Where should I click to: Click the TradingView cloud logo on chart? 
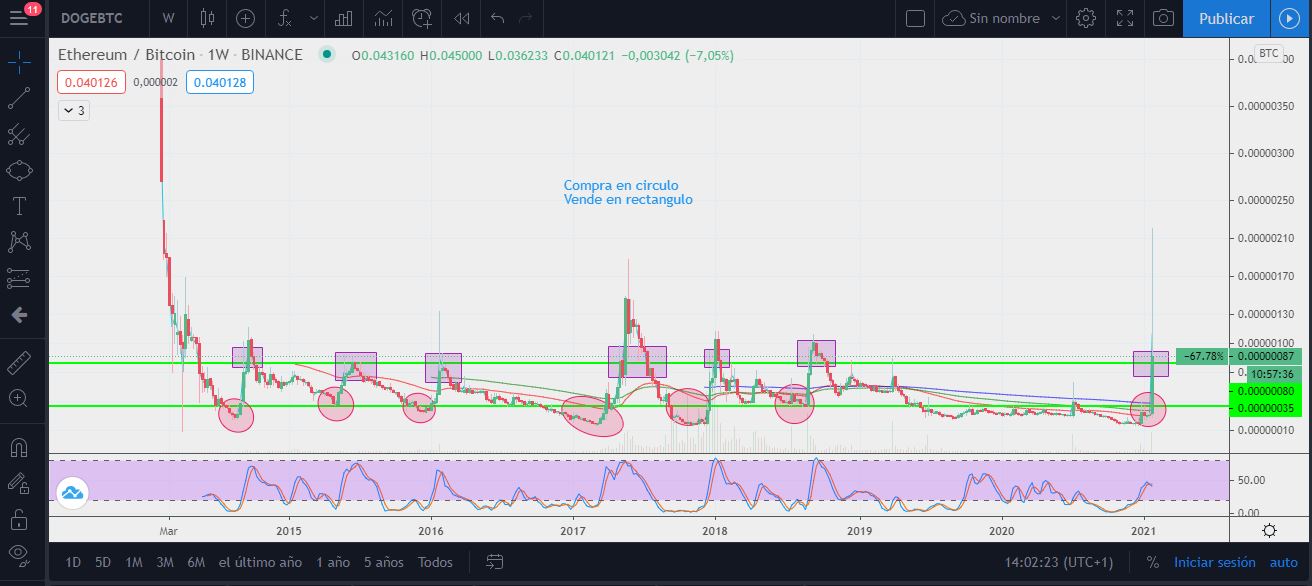(x=72, y=491)
